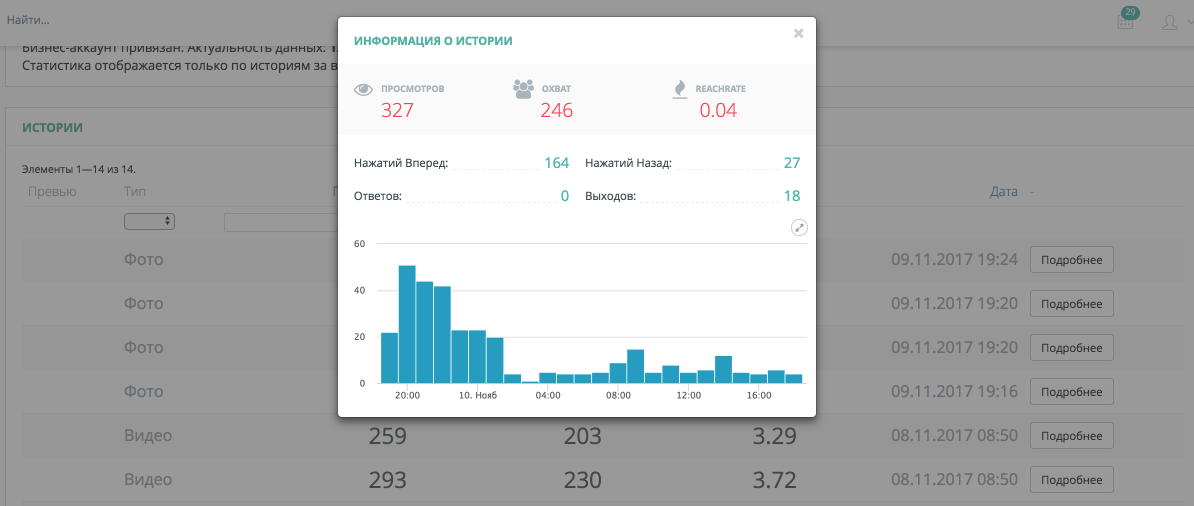Click the Нажатий Вперед value 164
Viewport: 1194px width, 506px height.
pyautogui.click(x=556, y=163)
